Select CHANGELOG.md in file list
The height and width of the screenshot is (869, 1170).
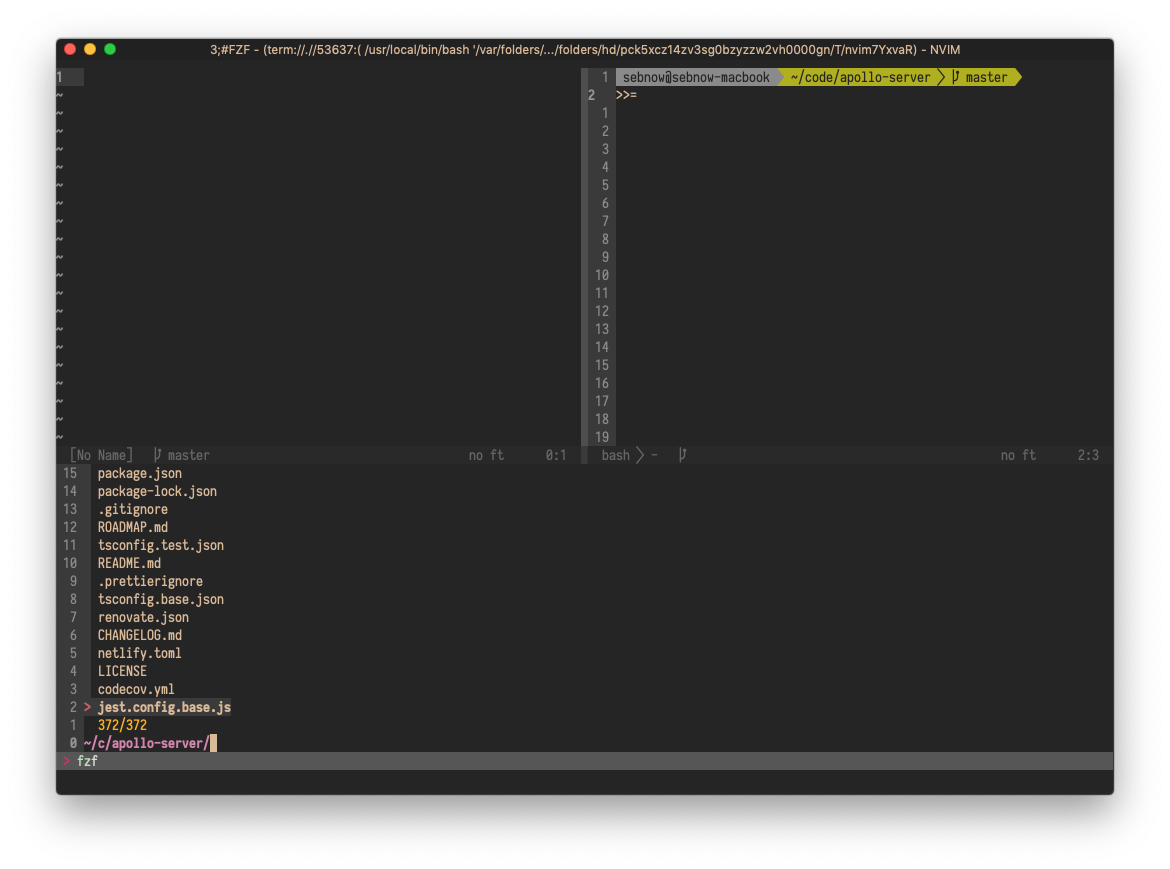140,636
